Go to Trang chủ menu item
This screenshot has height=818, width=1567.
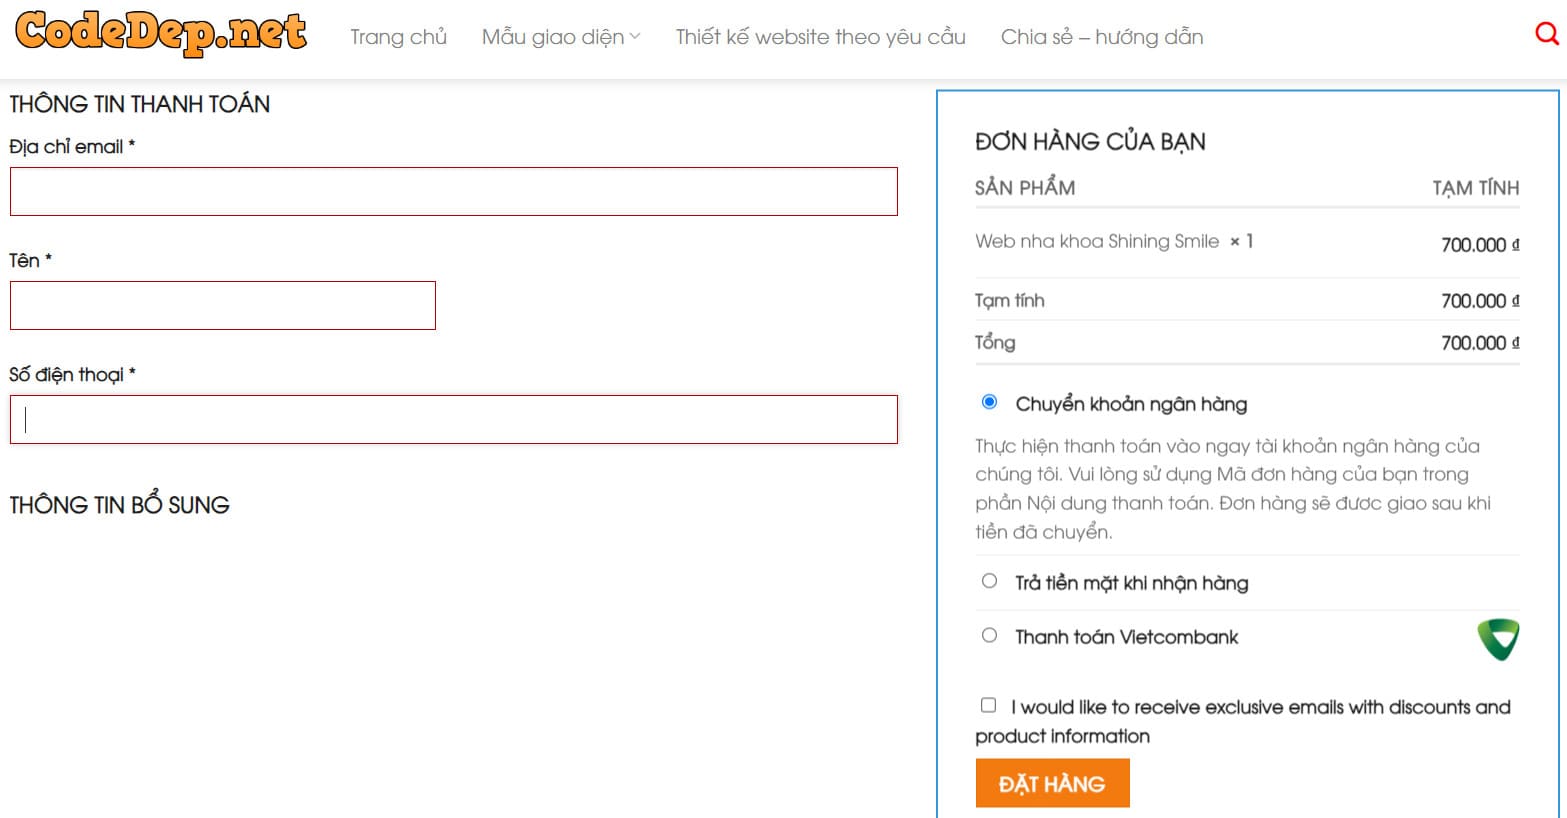coord(398,37)
